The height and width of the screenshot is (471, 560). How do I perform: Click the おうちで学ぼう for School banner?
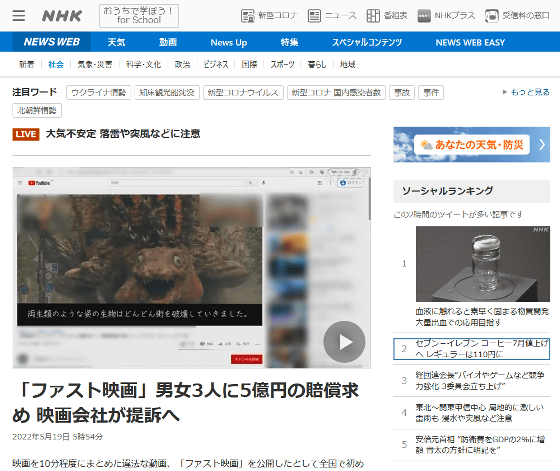point(139,16)
